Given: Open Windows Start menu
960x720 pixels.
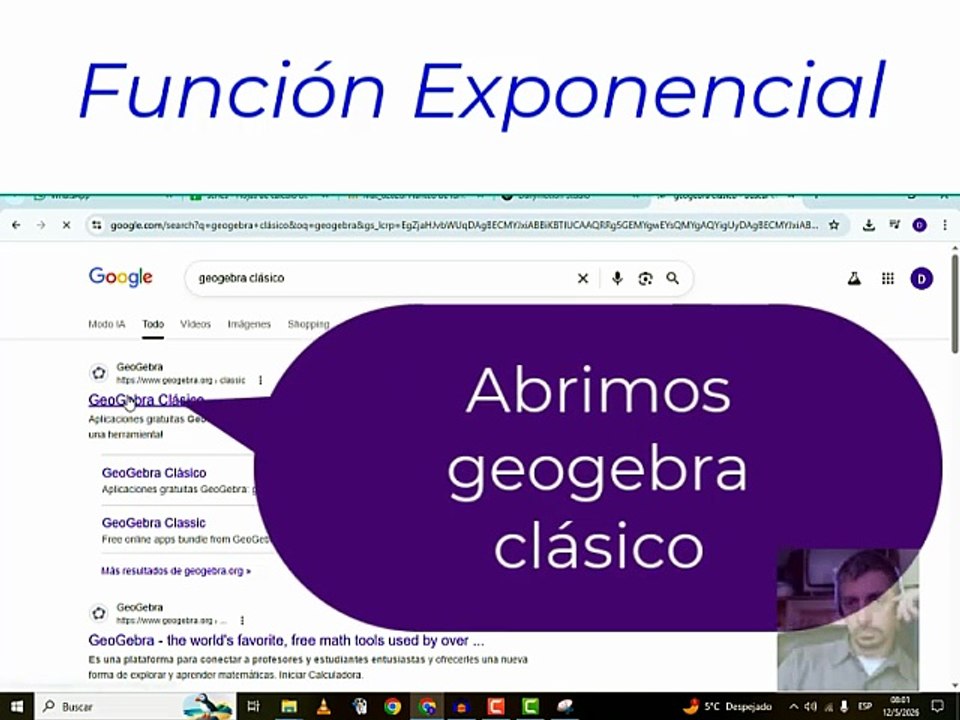Looking at the screenshot, I should (x=17, y=707).
